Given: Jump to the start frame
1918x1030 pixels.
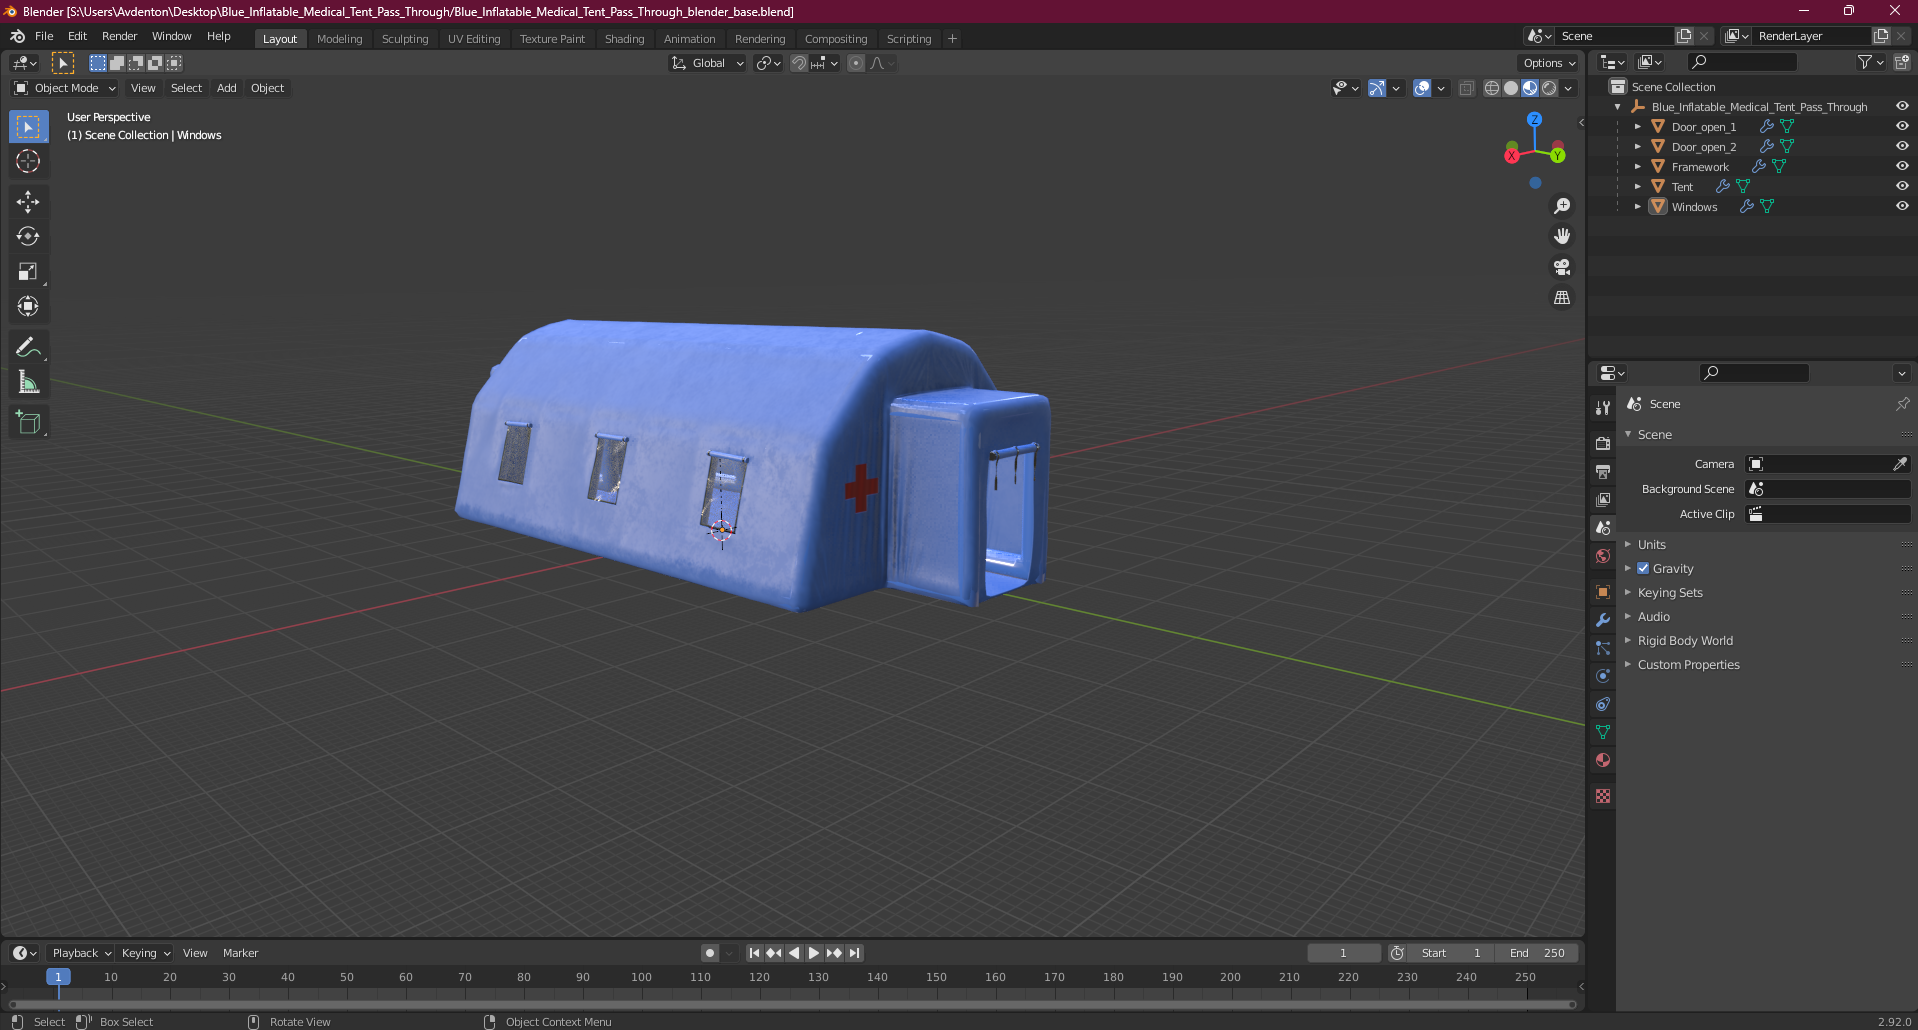Looking at the screenshot, I should tap(755, 953).
